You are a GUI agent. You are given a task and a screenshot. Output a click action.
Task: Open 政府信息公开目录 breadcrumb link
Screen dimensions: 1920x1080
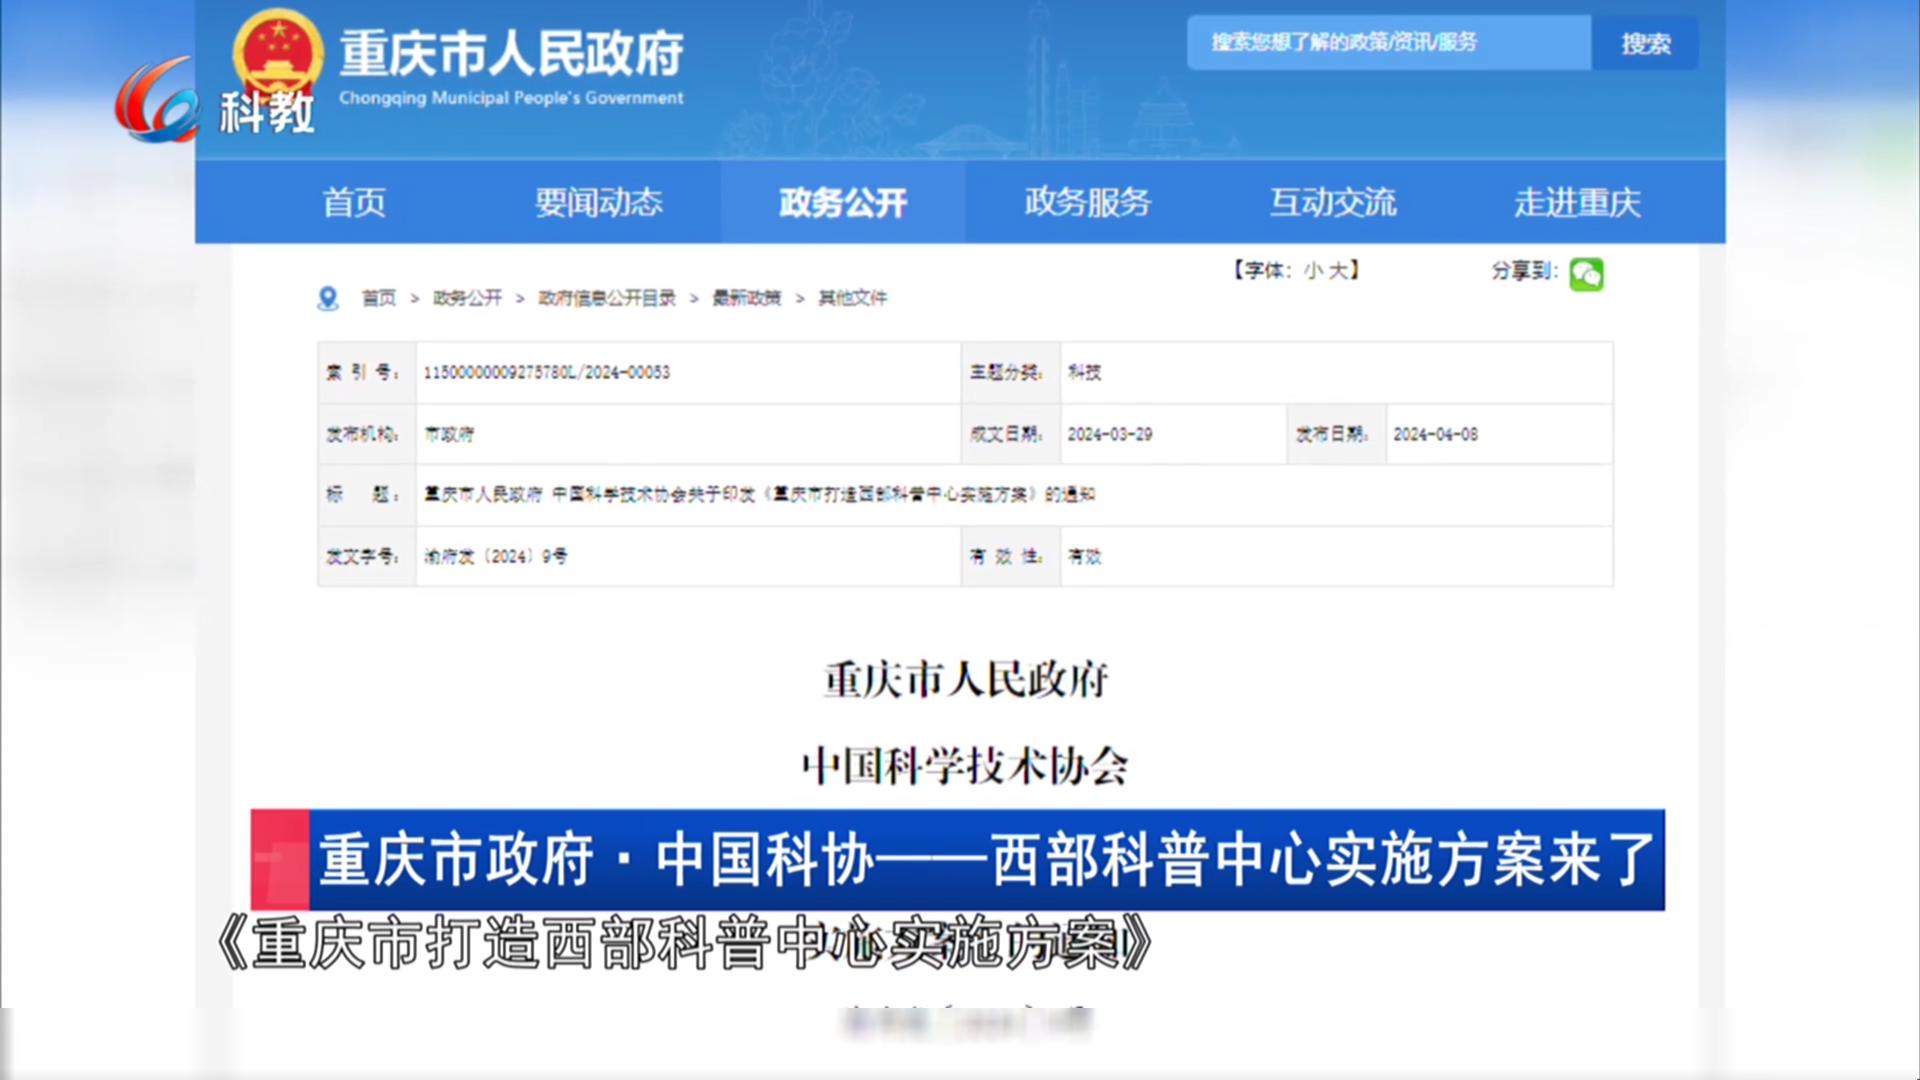point(607,298)
